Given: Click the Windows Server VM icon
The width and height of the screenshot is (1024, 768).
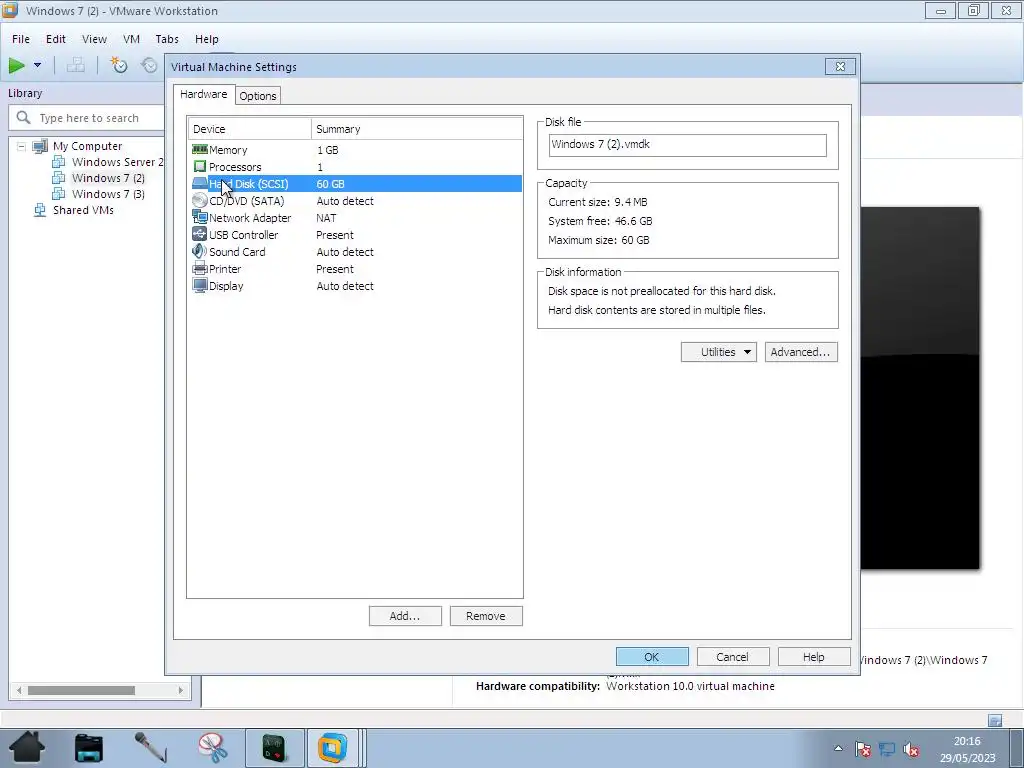Looking at the screenshot, I should point(59,162).
